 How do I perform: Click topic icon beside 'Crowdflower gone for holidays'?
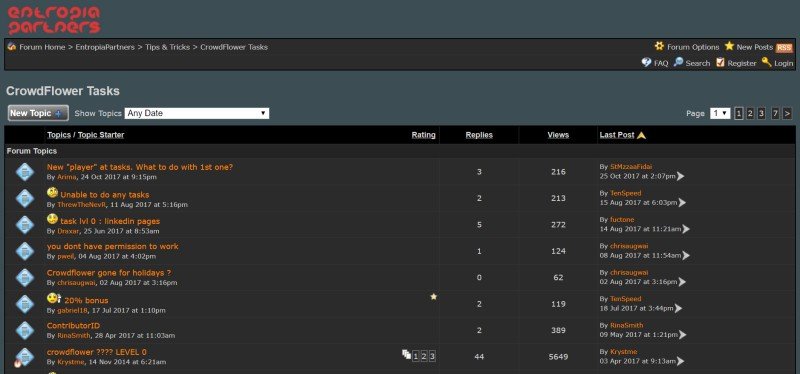tap(24, 278)
